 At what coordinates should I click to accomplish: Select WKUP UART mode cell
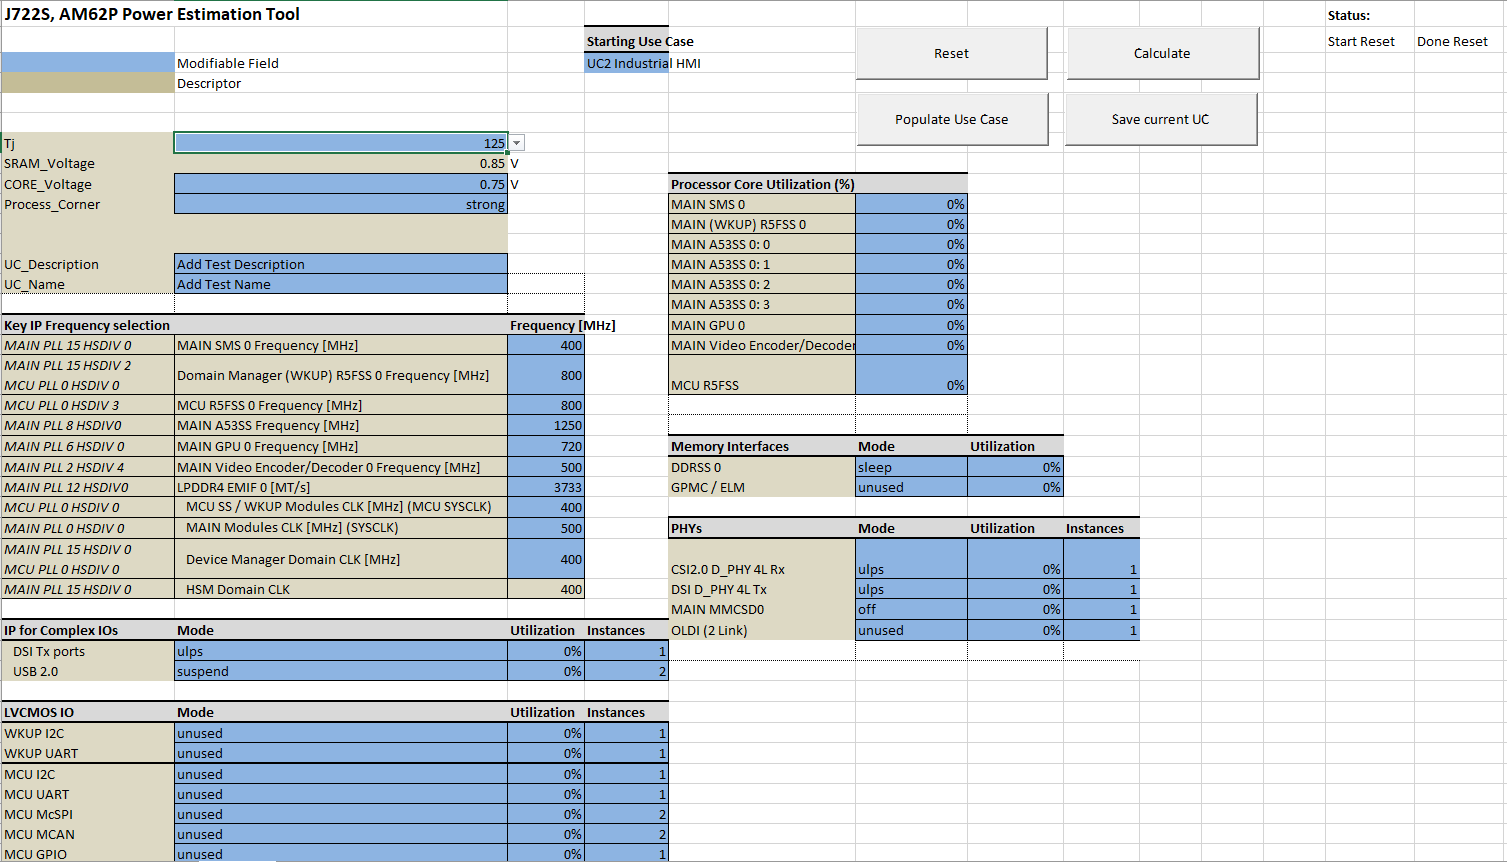click(341, 753)
